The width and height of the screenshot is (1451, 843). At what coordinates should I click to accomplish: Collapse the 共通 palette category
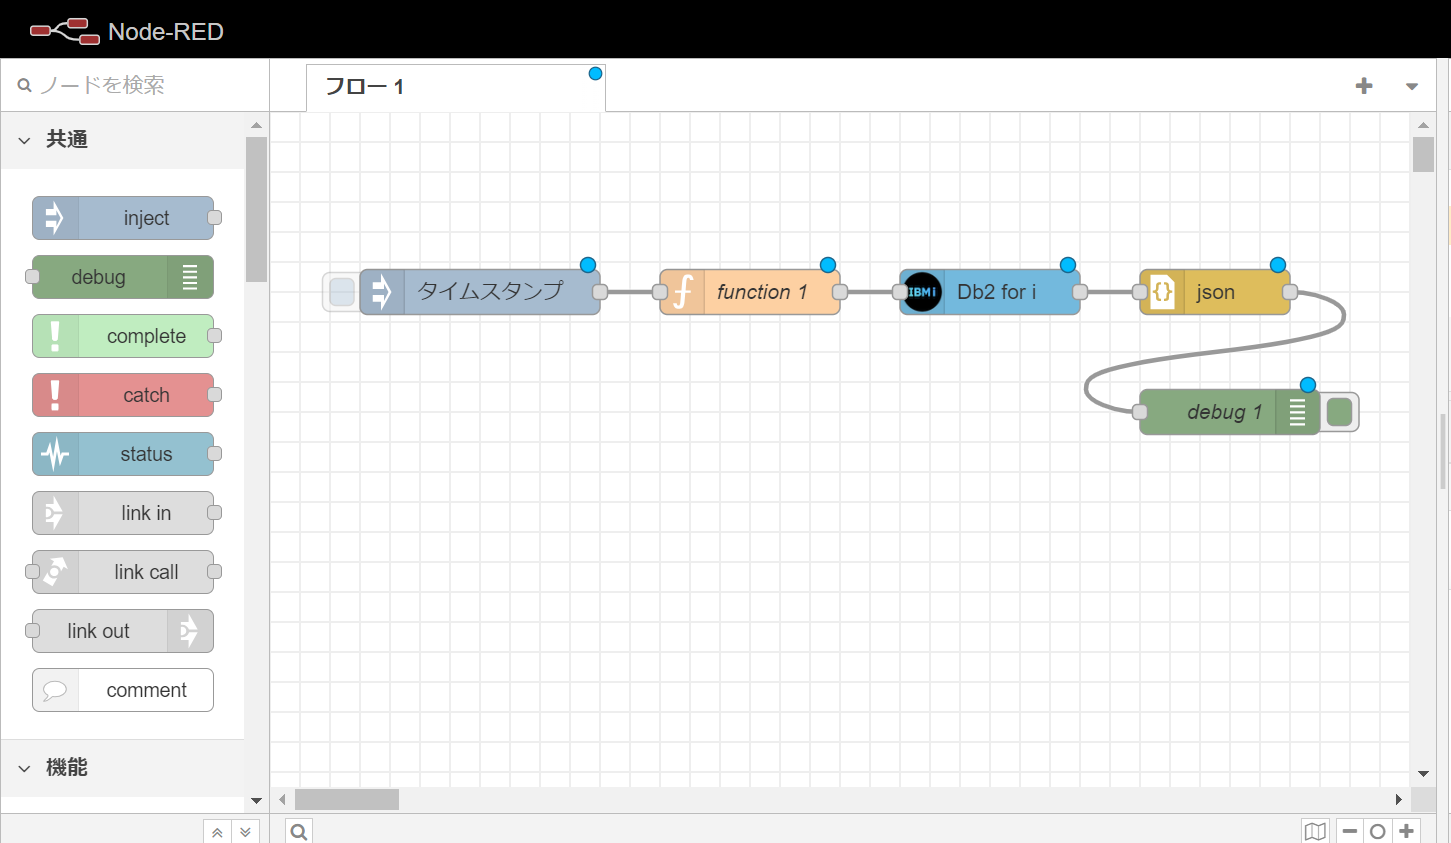pyautogui.click(x=25, y=140)
